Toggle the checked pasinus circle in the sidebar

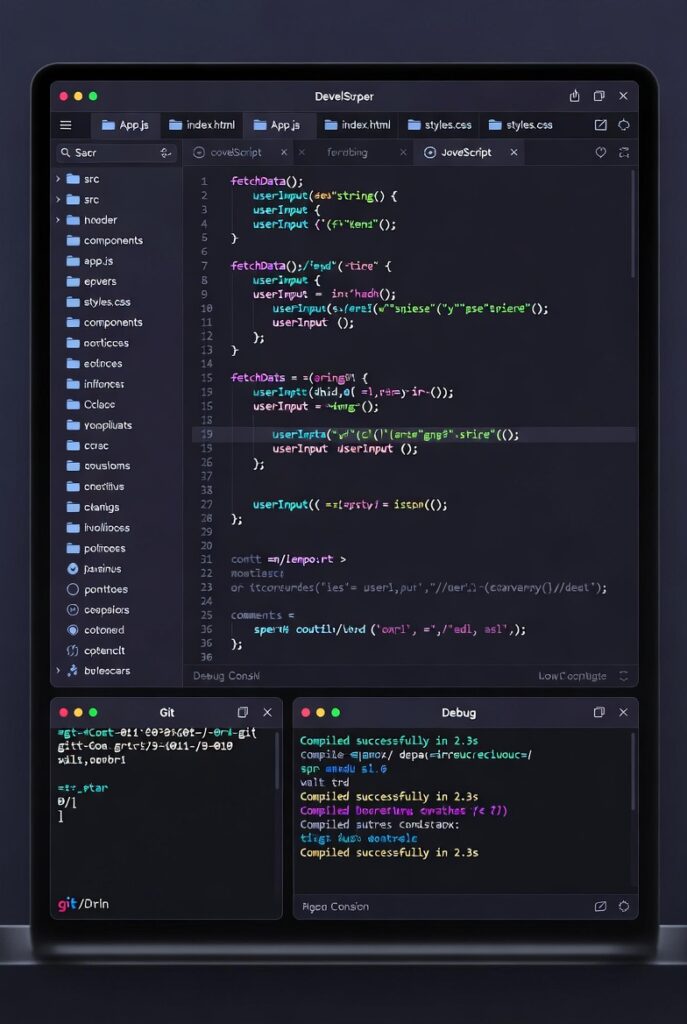72,569
